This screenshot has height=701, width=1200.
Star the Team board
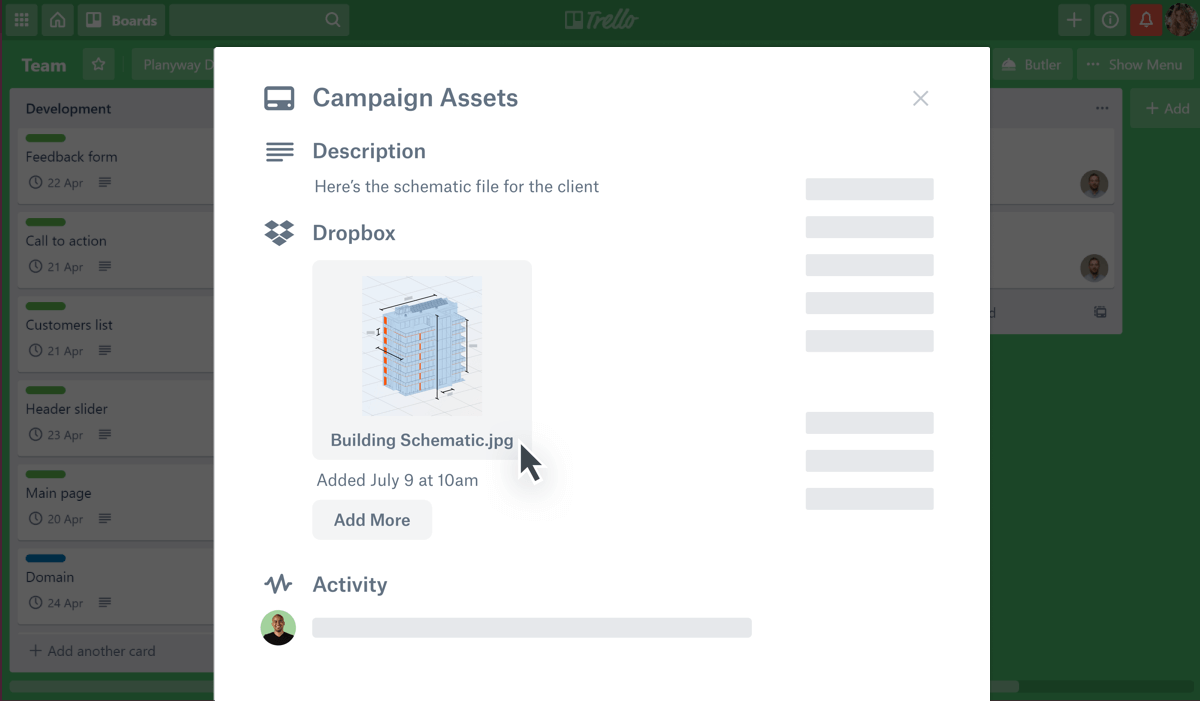(98, 63)
